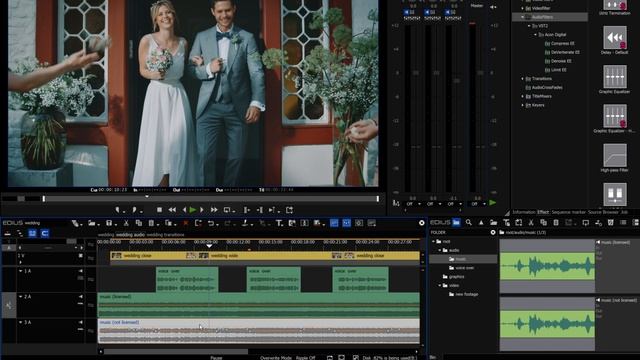Click the player position scrub bar
Viewport: 640px width, 360px height.
click(211, 199)
